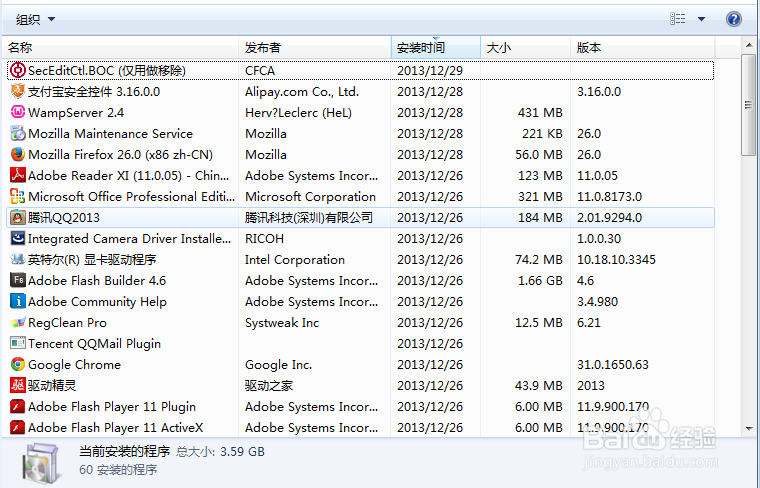The width and height of the screenshot is (760, 488).
Task: Click the Adobe Community Help icon
Action: pos(18,301)
